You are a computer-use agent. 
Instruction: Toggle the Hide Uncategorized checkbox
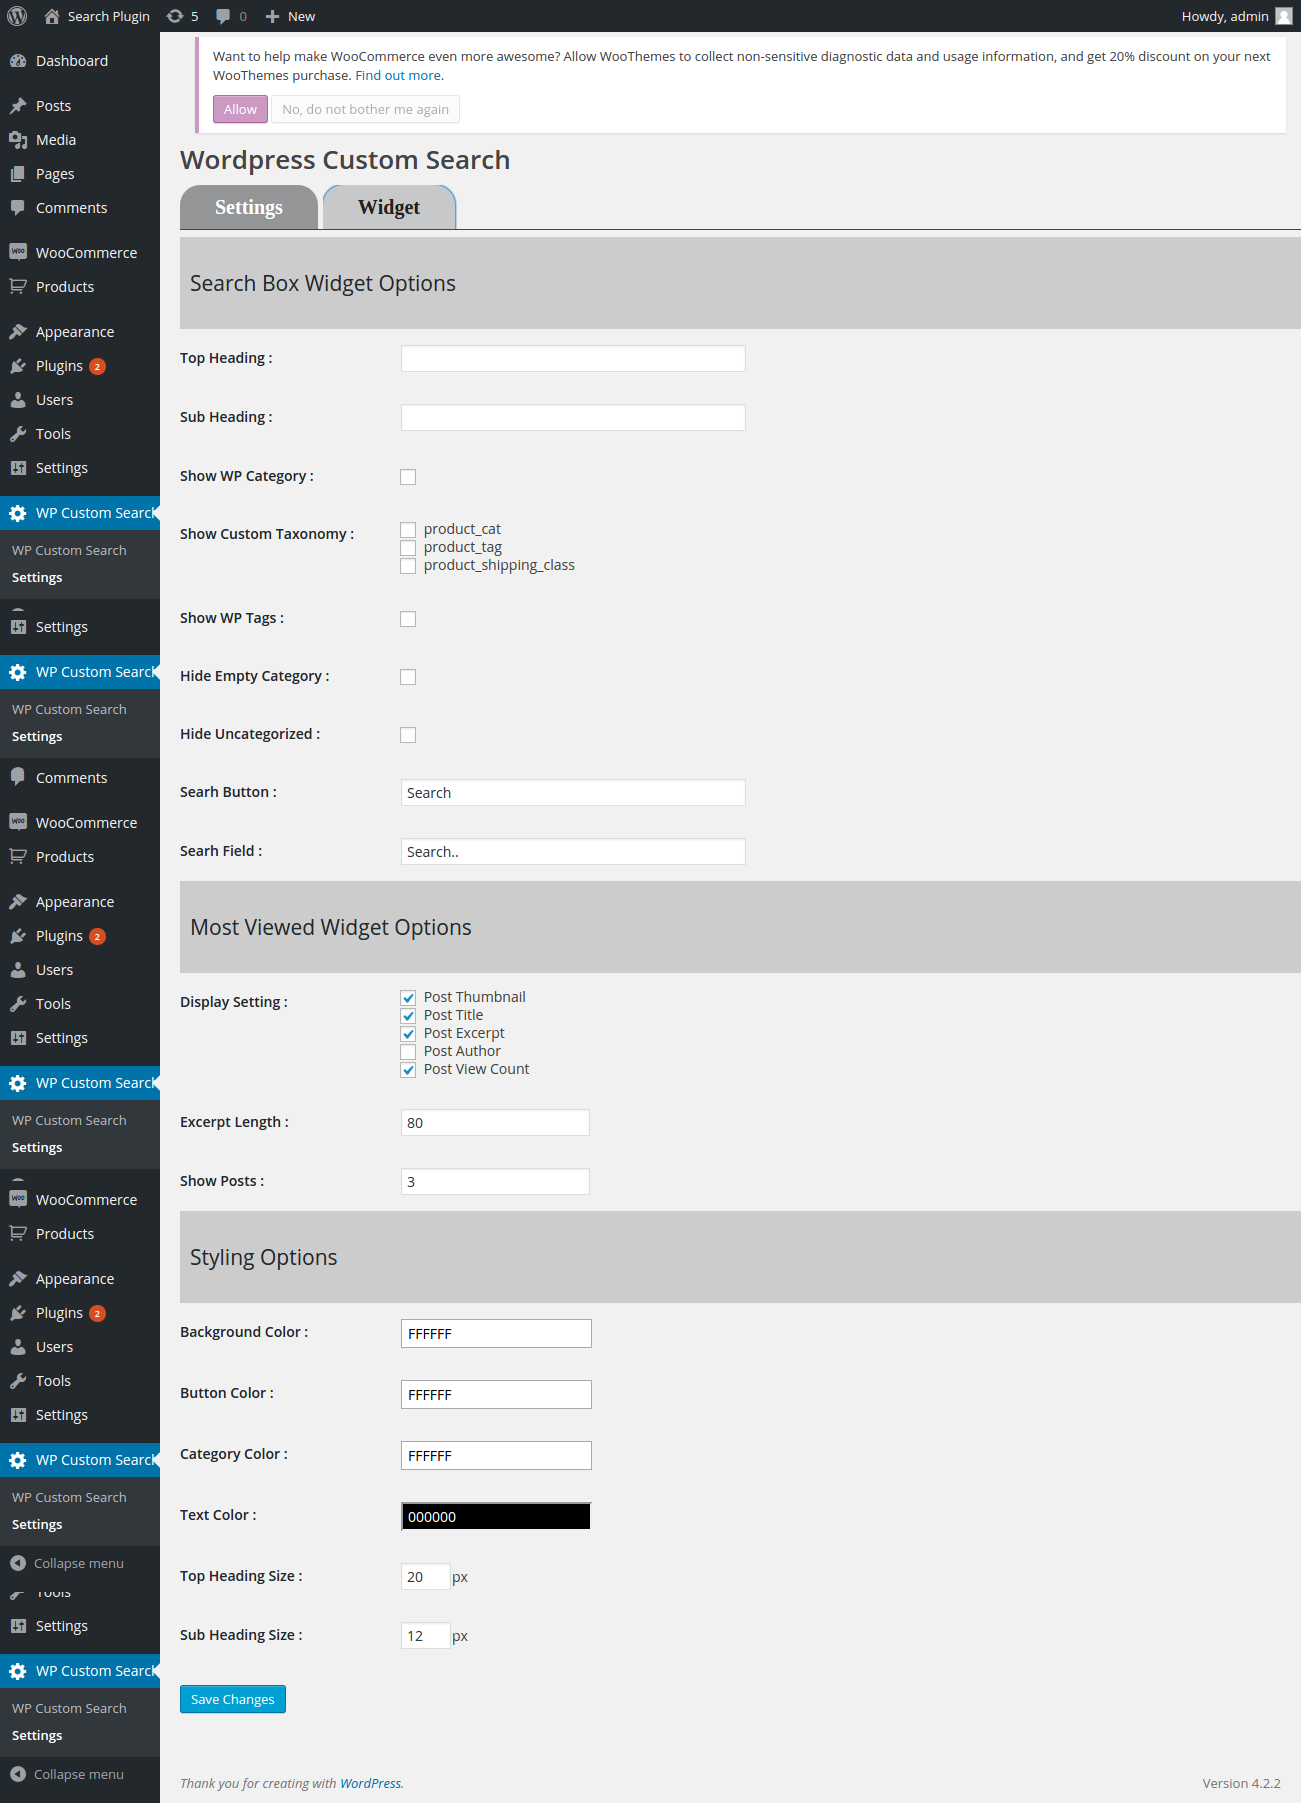pyautogui.click(x=408, y=735)
